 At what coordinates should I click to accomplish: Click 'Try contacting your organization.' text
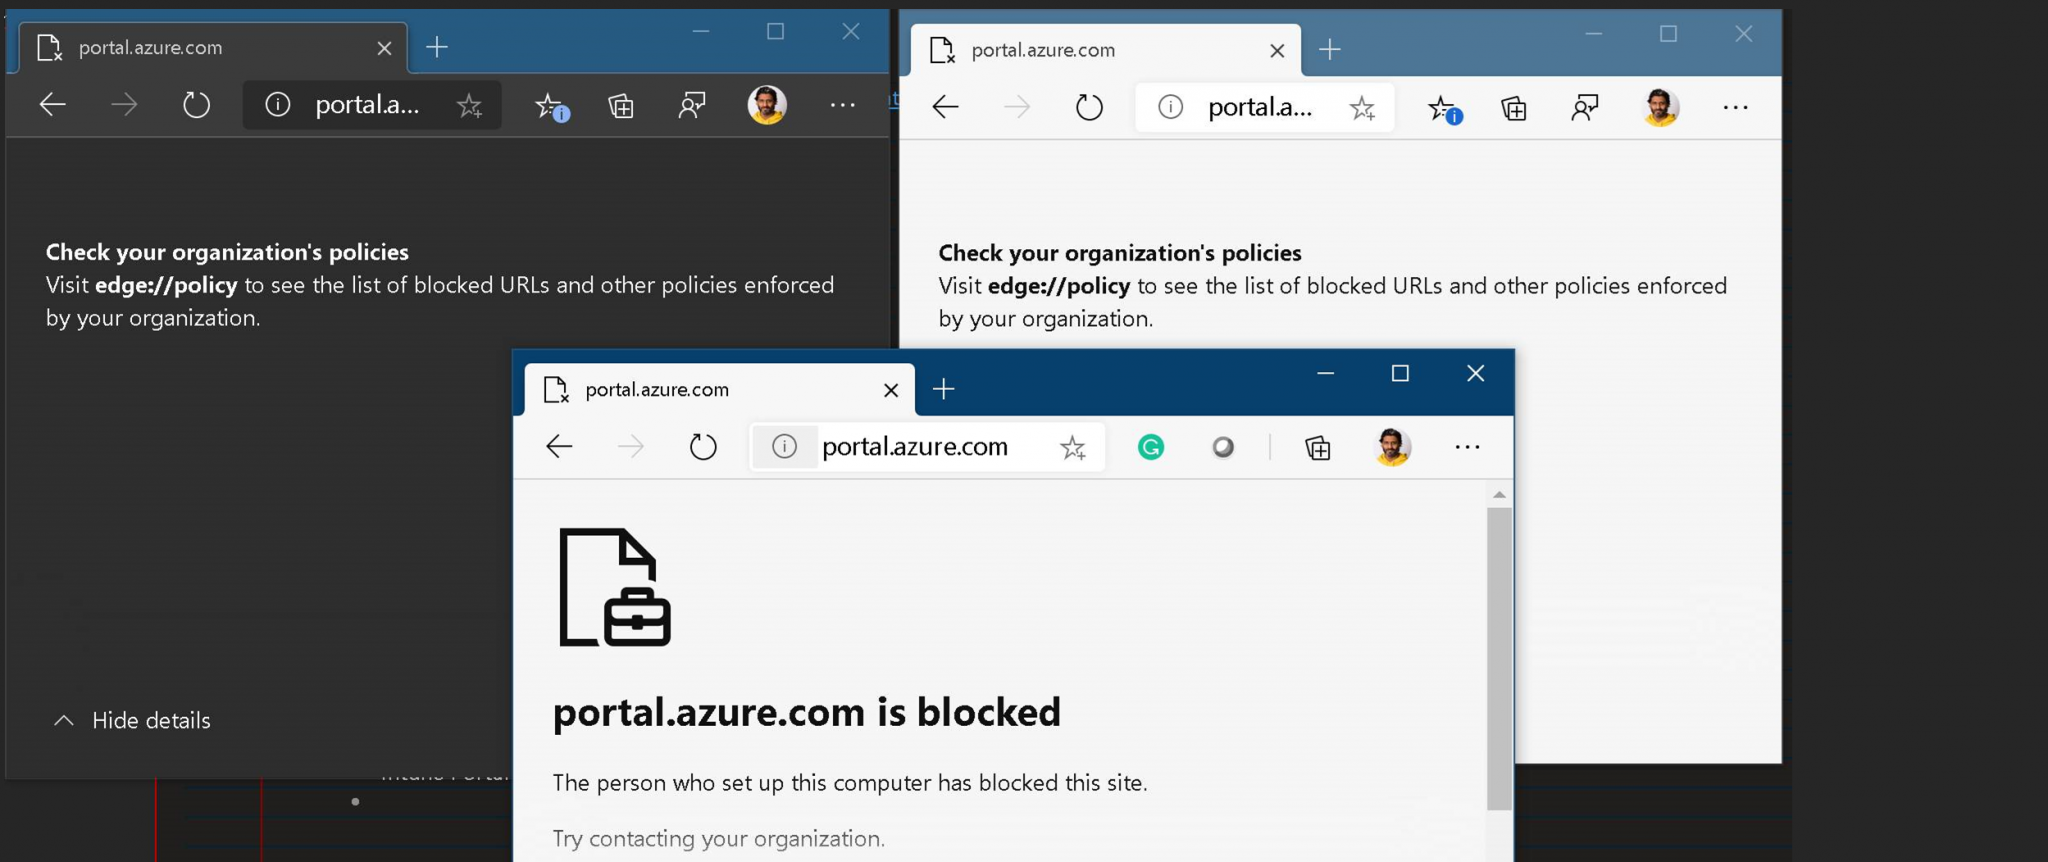tap(718, 838)
